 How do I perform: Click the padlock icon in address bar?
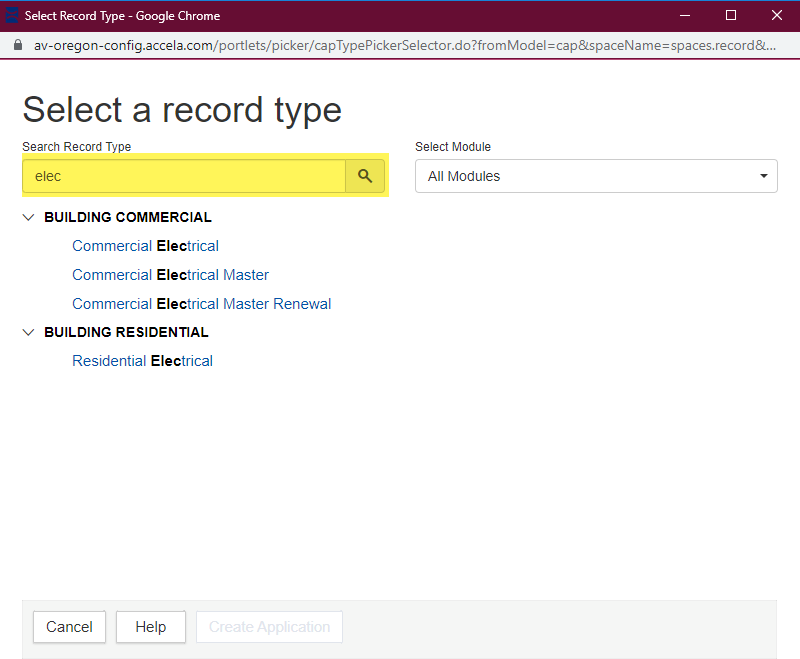pyautogui.click(x=17, y=46)
